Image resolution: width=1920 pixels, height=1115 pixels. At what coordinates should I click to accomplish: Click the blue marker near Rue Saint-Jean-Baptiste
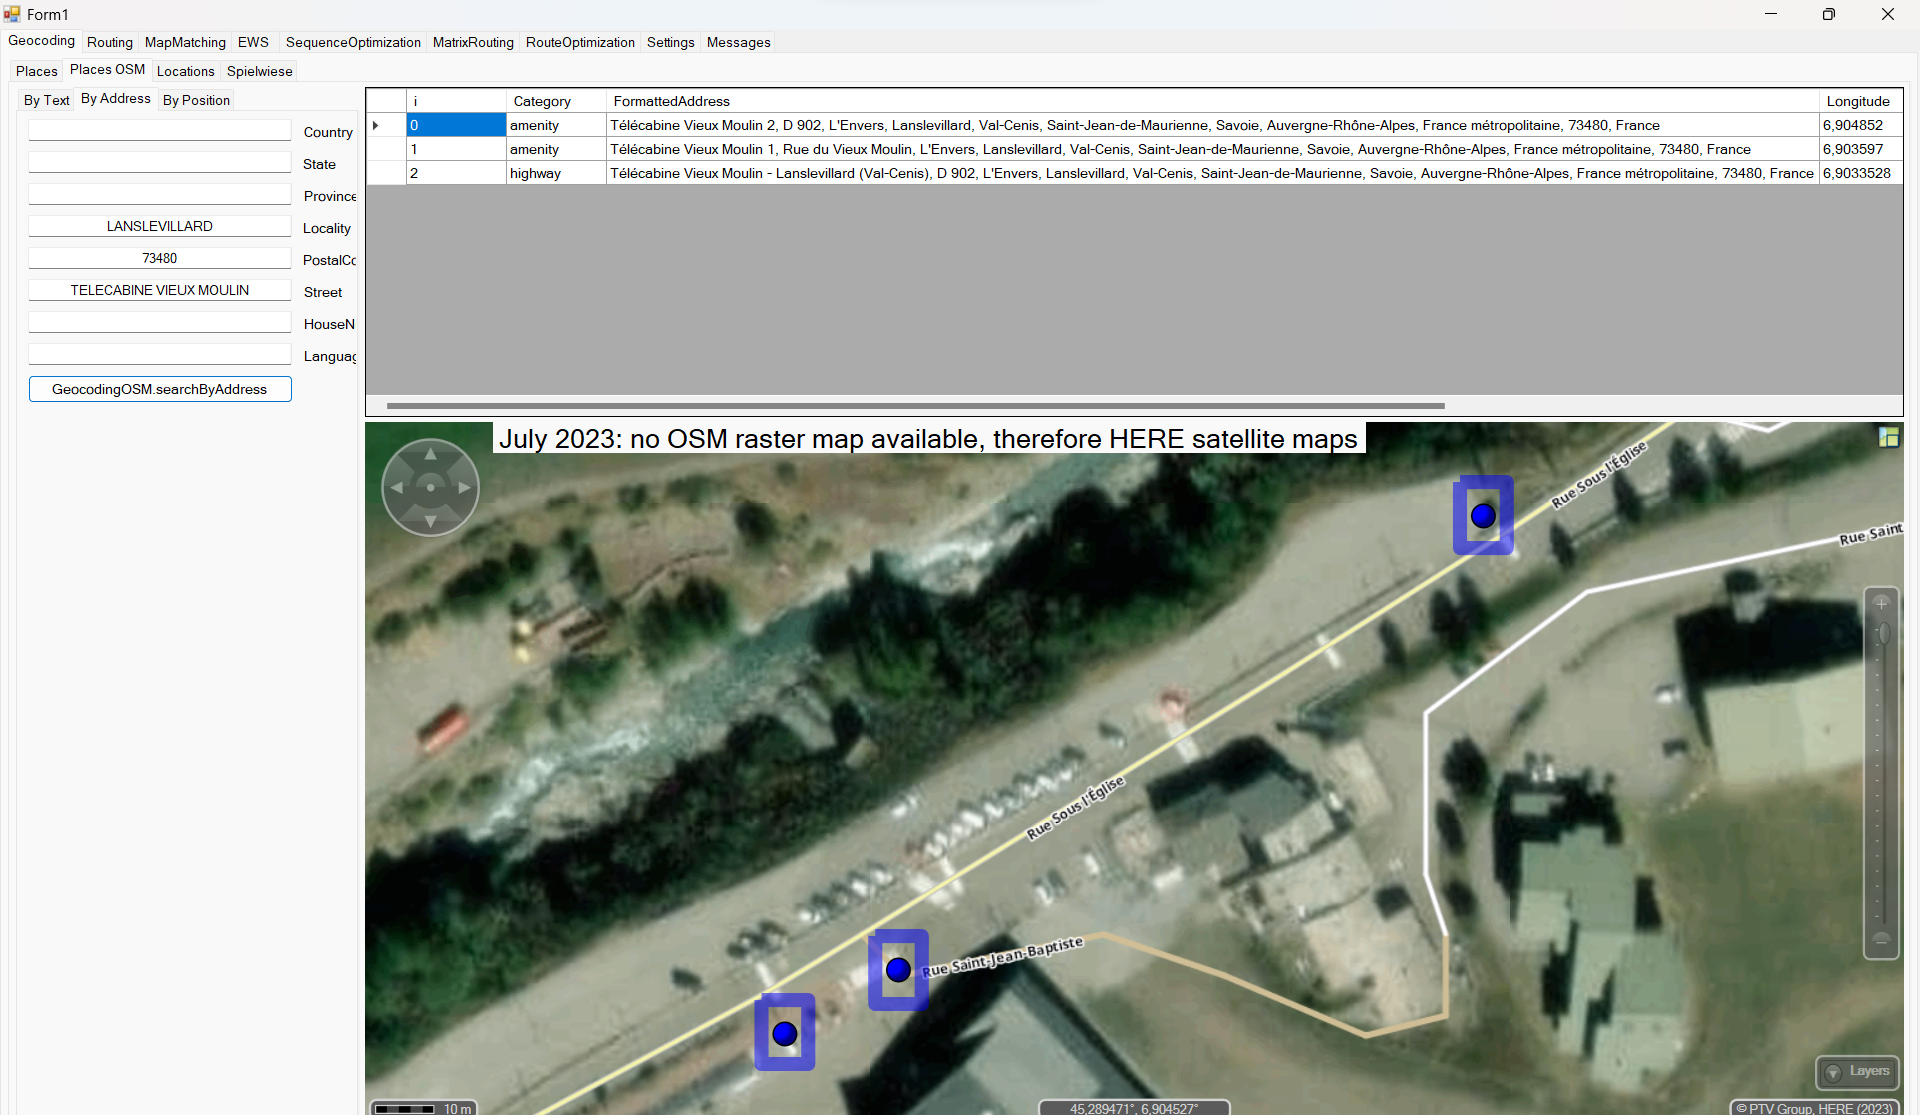[x=898, y=969]
